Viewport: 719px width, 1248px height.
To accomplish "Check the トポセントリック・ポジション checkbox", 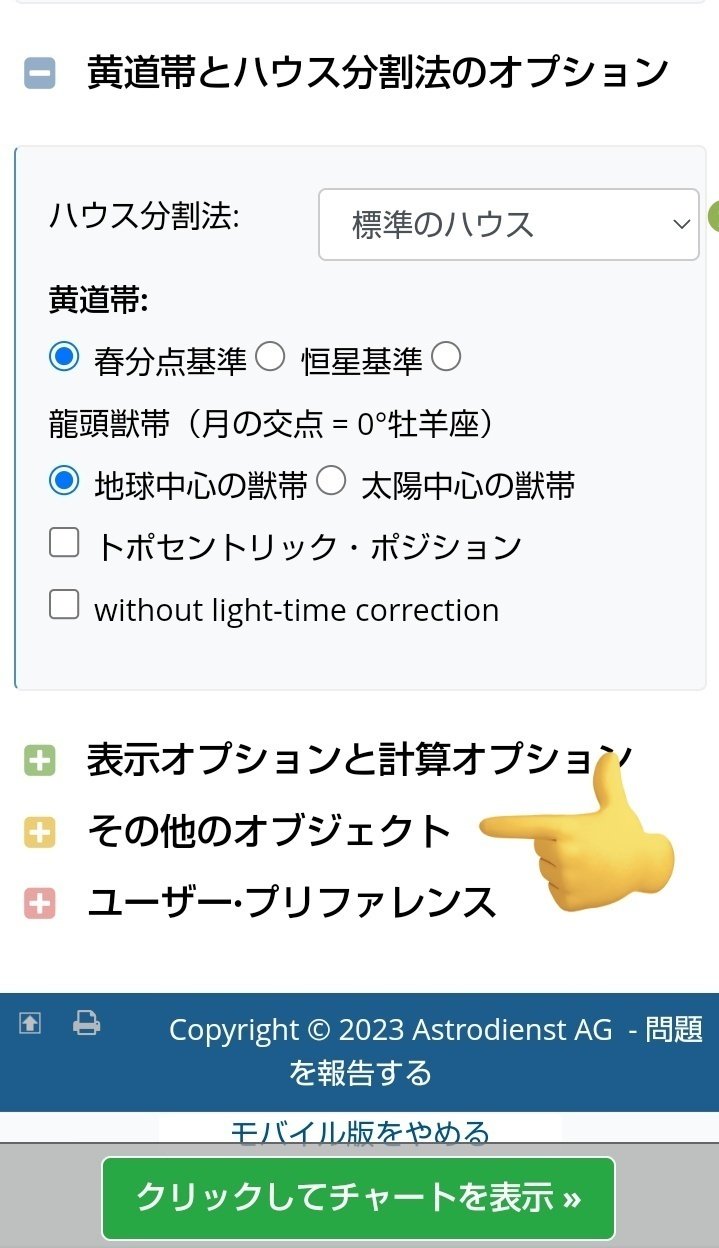I will (x=63, y=541).
